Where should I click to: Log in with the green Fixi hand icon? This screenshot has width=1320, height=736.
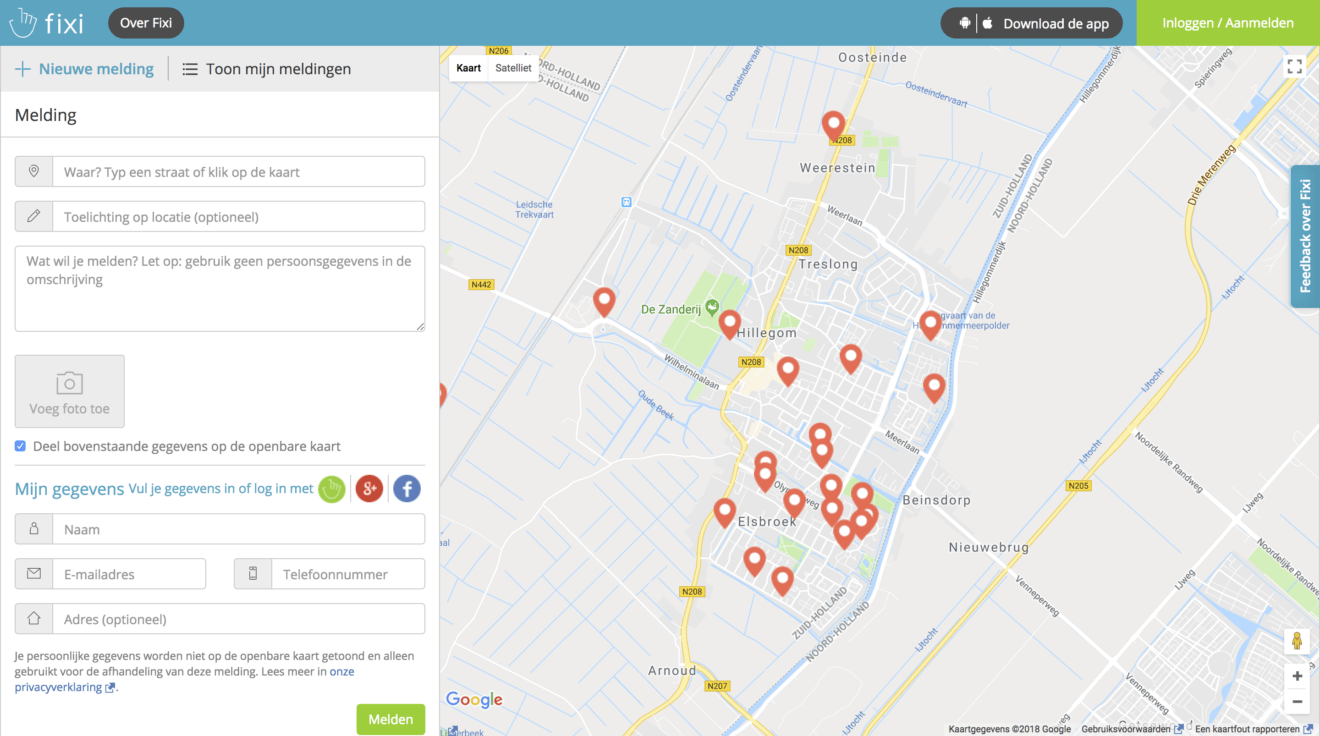point(331,489)
